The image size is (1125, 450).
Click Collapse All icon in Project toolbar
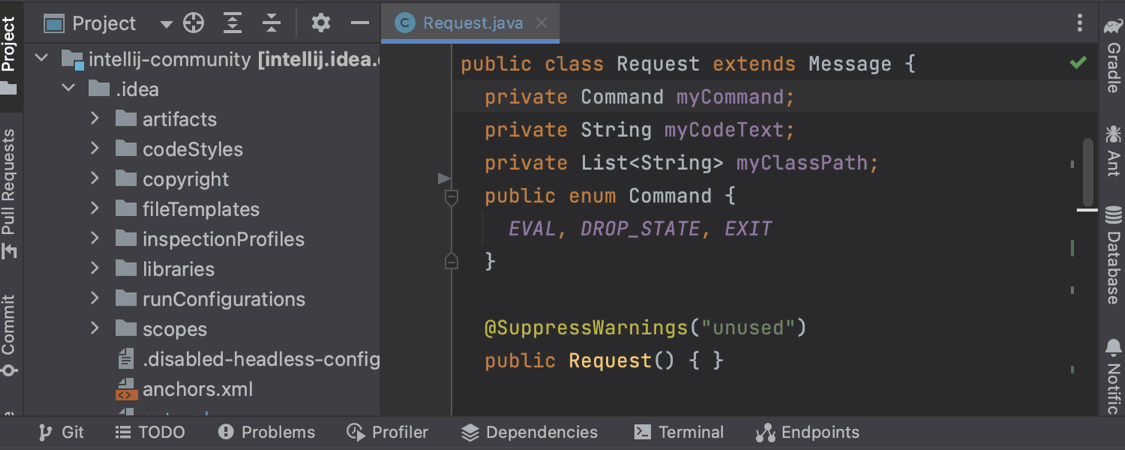[271, 23]
